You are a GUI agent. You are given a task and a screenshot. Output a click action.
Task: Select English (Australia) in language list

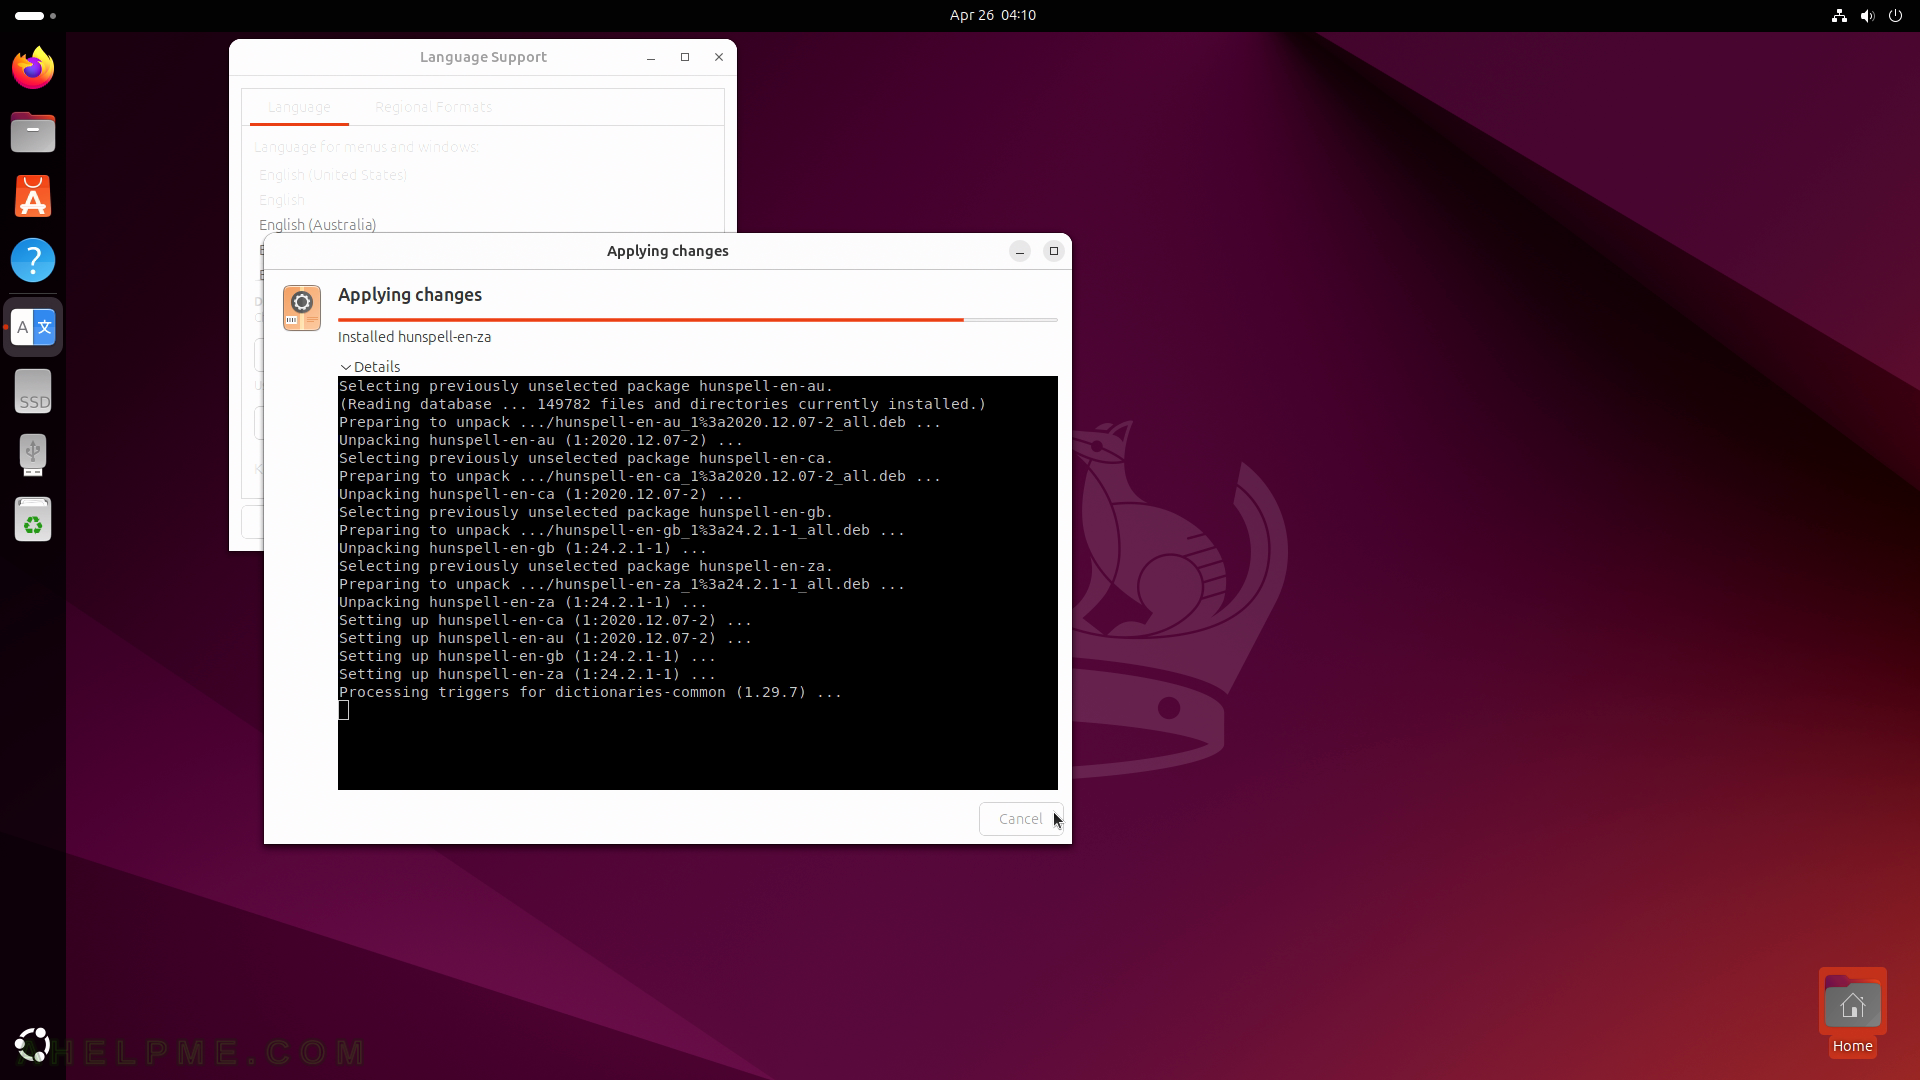point(318,225)
